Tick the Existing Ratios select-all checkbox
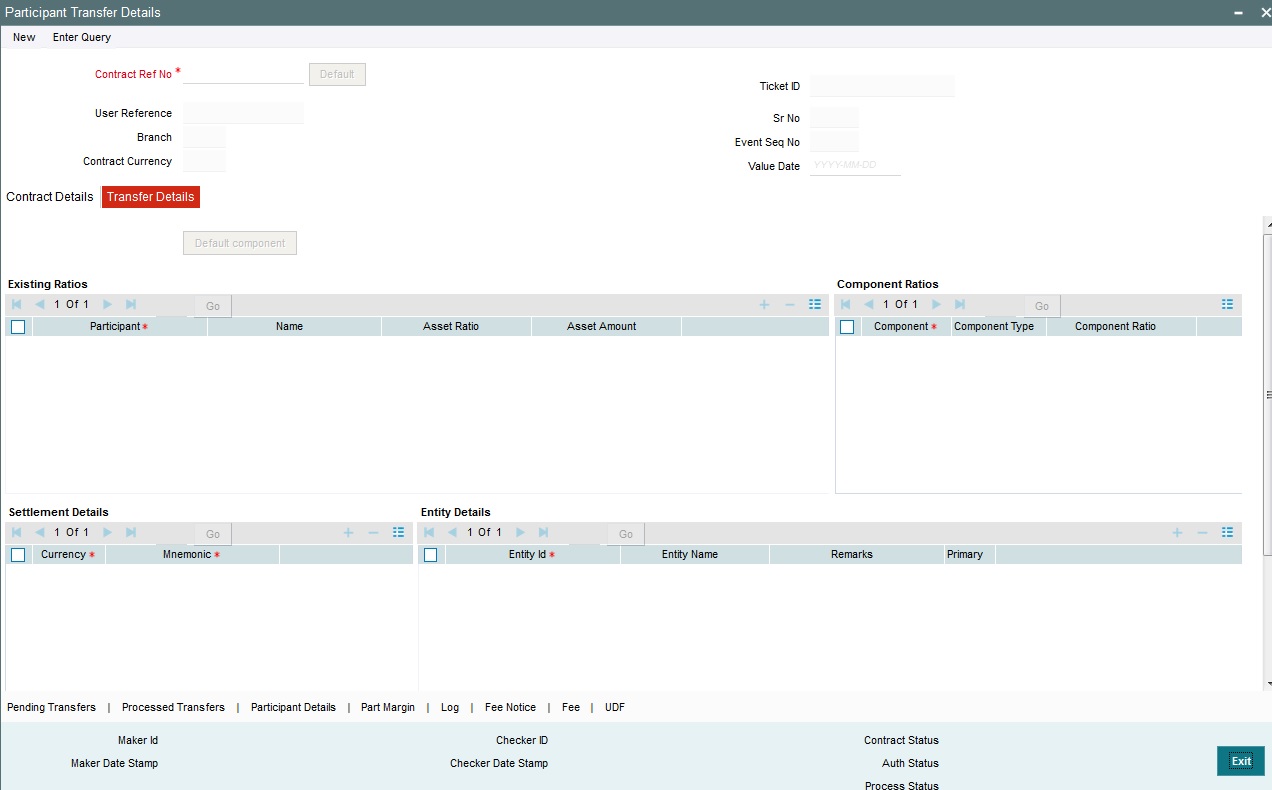The height and width of the screenshot is (790, 1272). (18, 326)
